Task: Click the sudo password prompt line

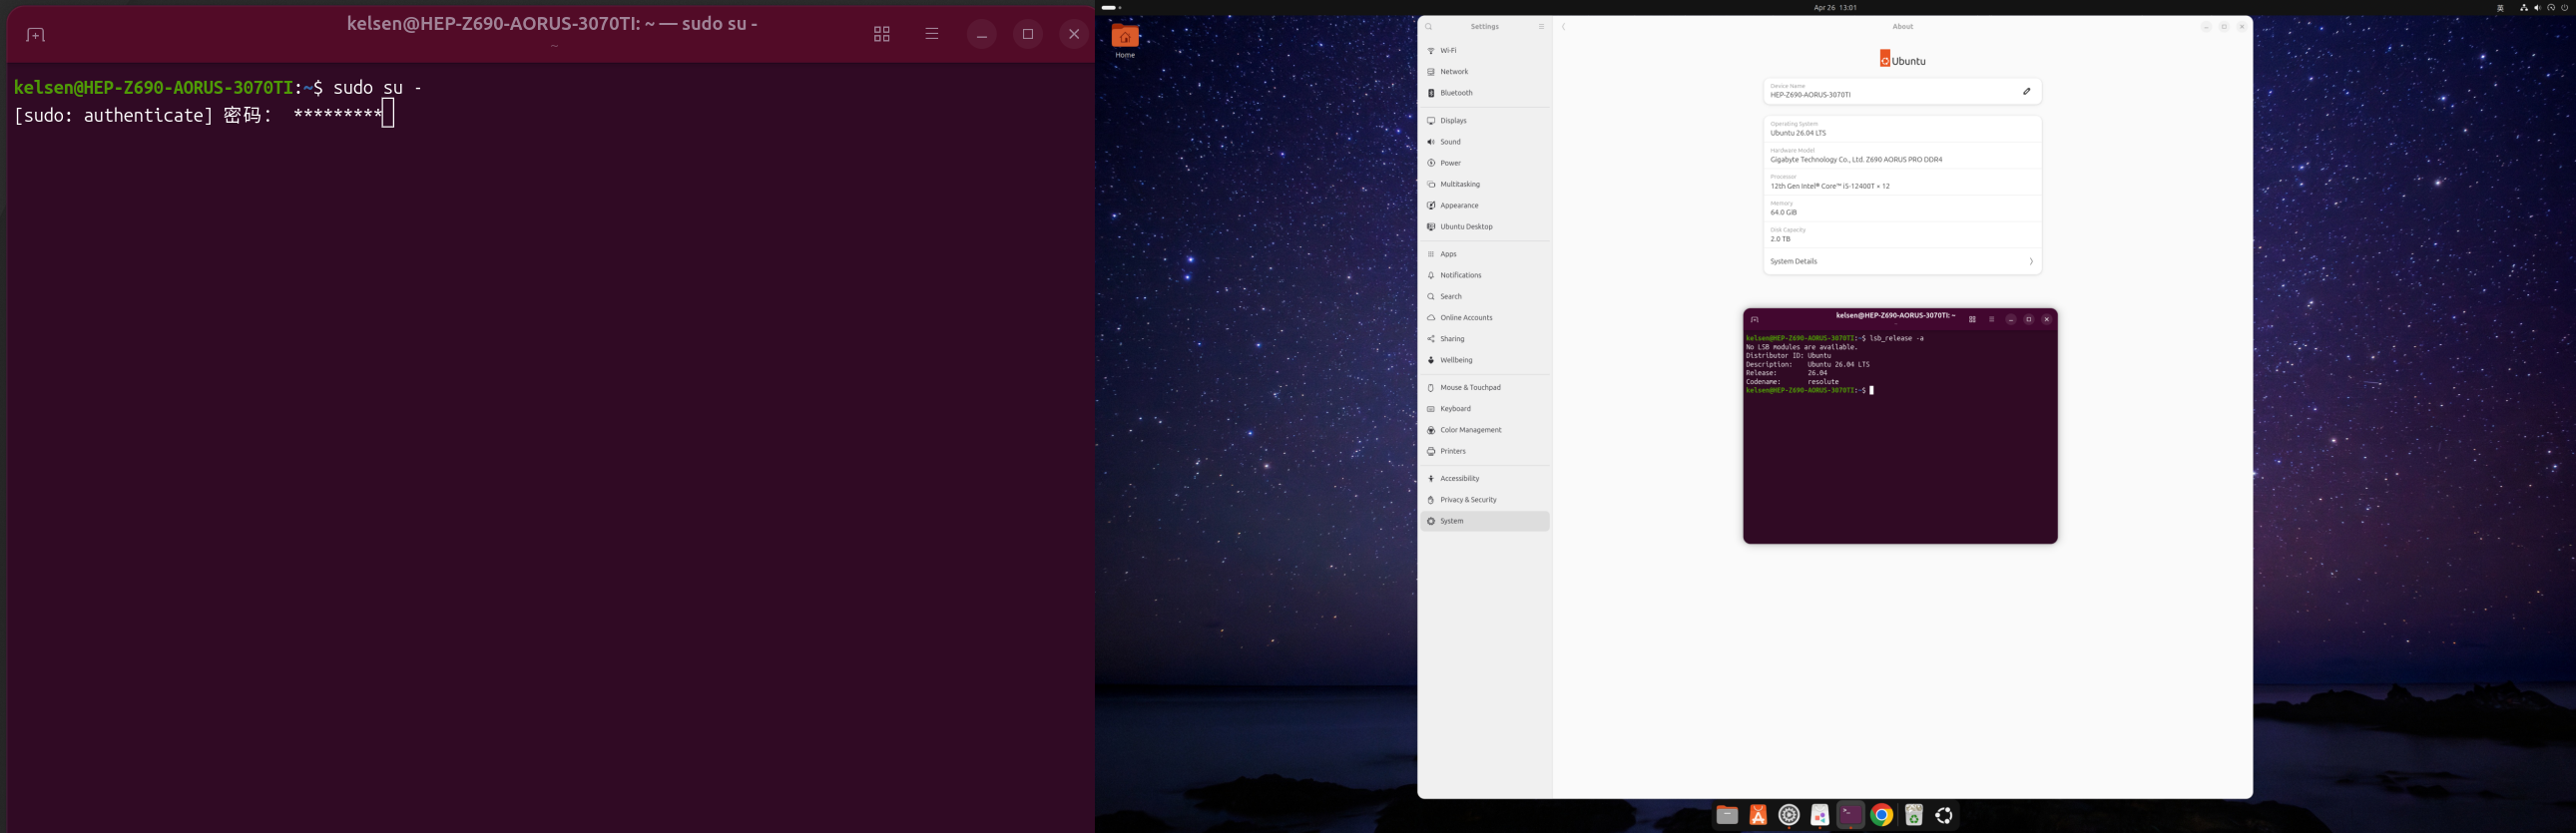Action: tap(200, 115)
